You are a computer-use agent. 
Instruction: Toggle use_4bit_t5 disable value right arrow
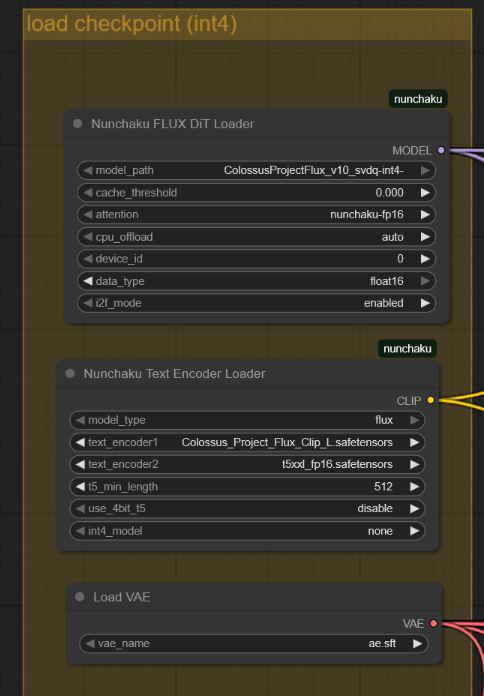click(414, 509)
